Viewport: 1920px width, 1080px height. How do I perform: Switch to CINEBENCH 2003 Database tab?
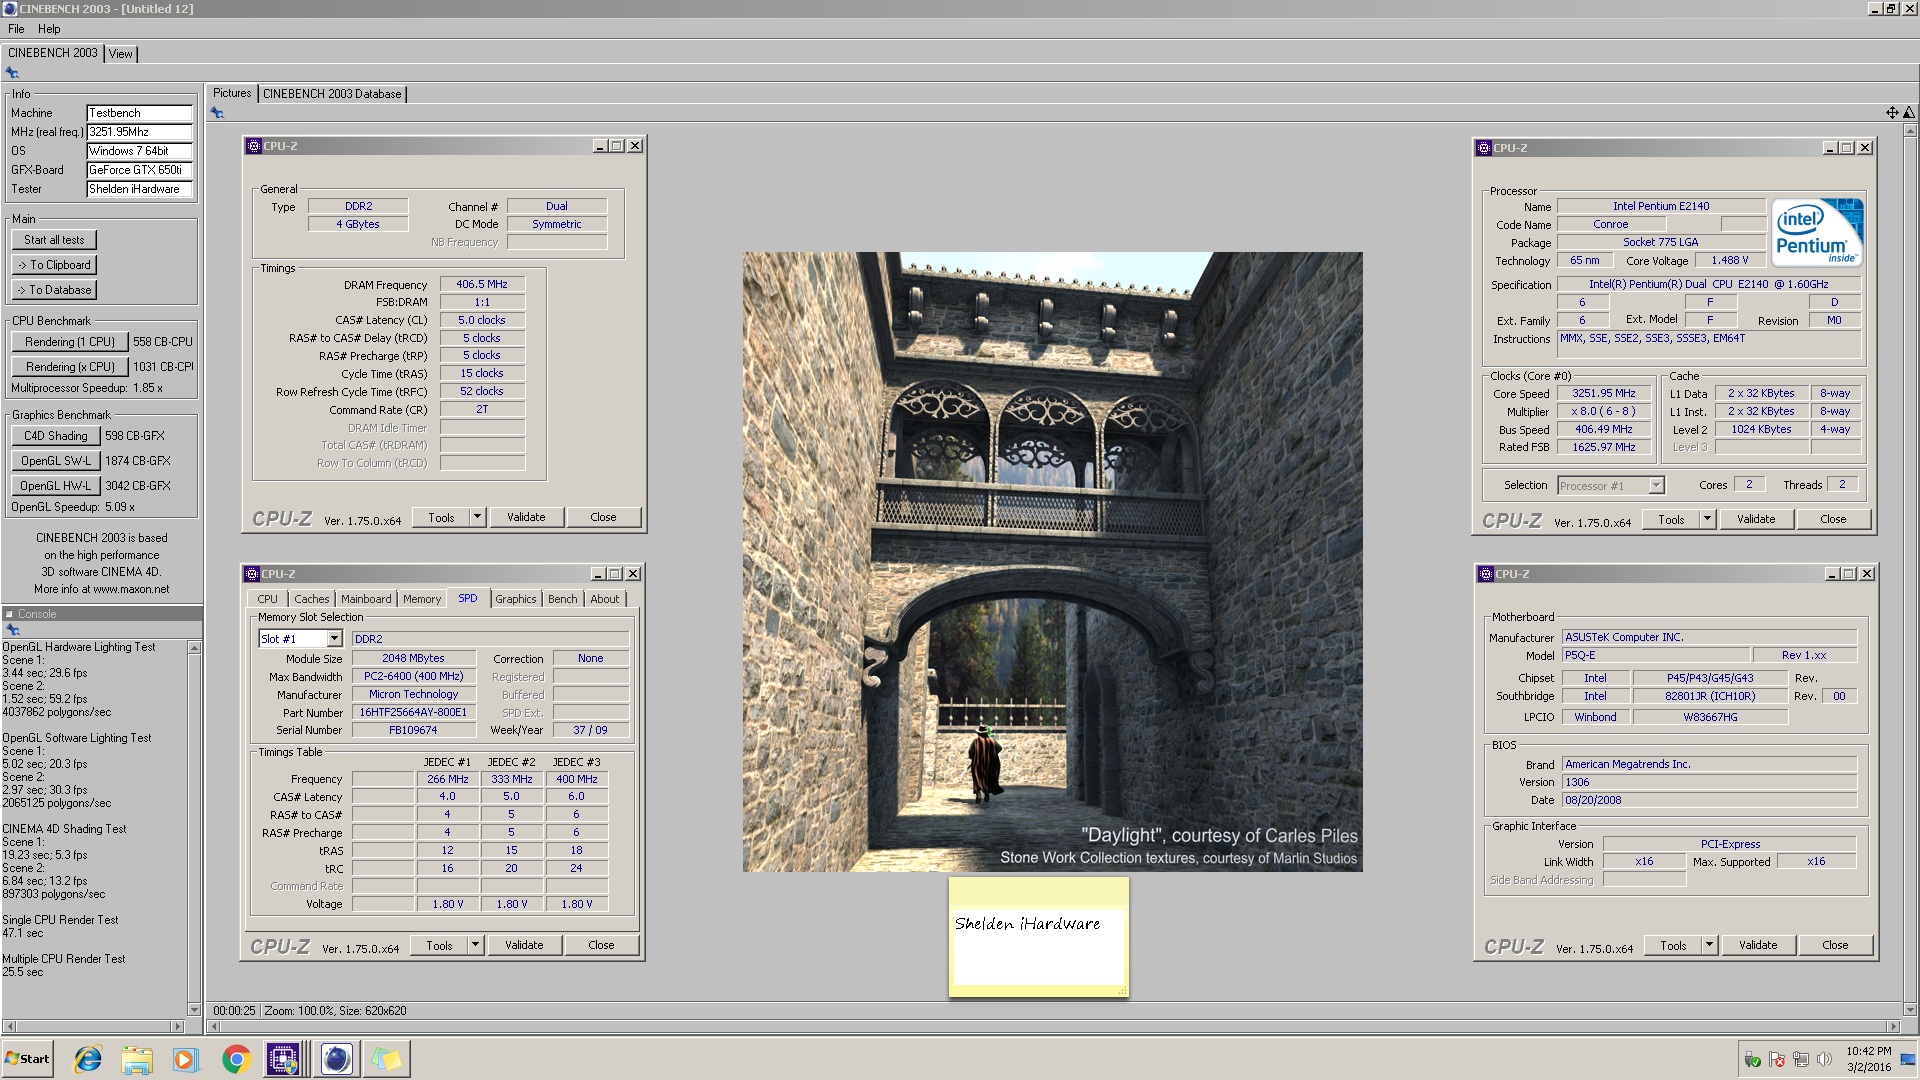332,94
